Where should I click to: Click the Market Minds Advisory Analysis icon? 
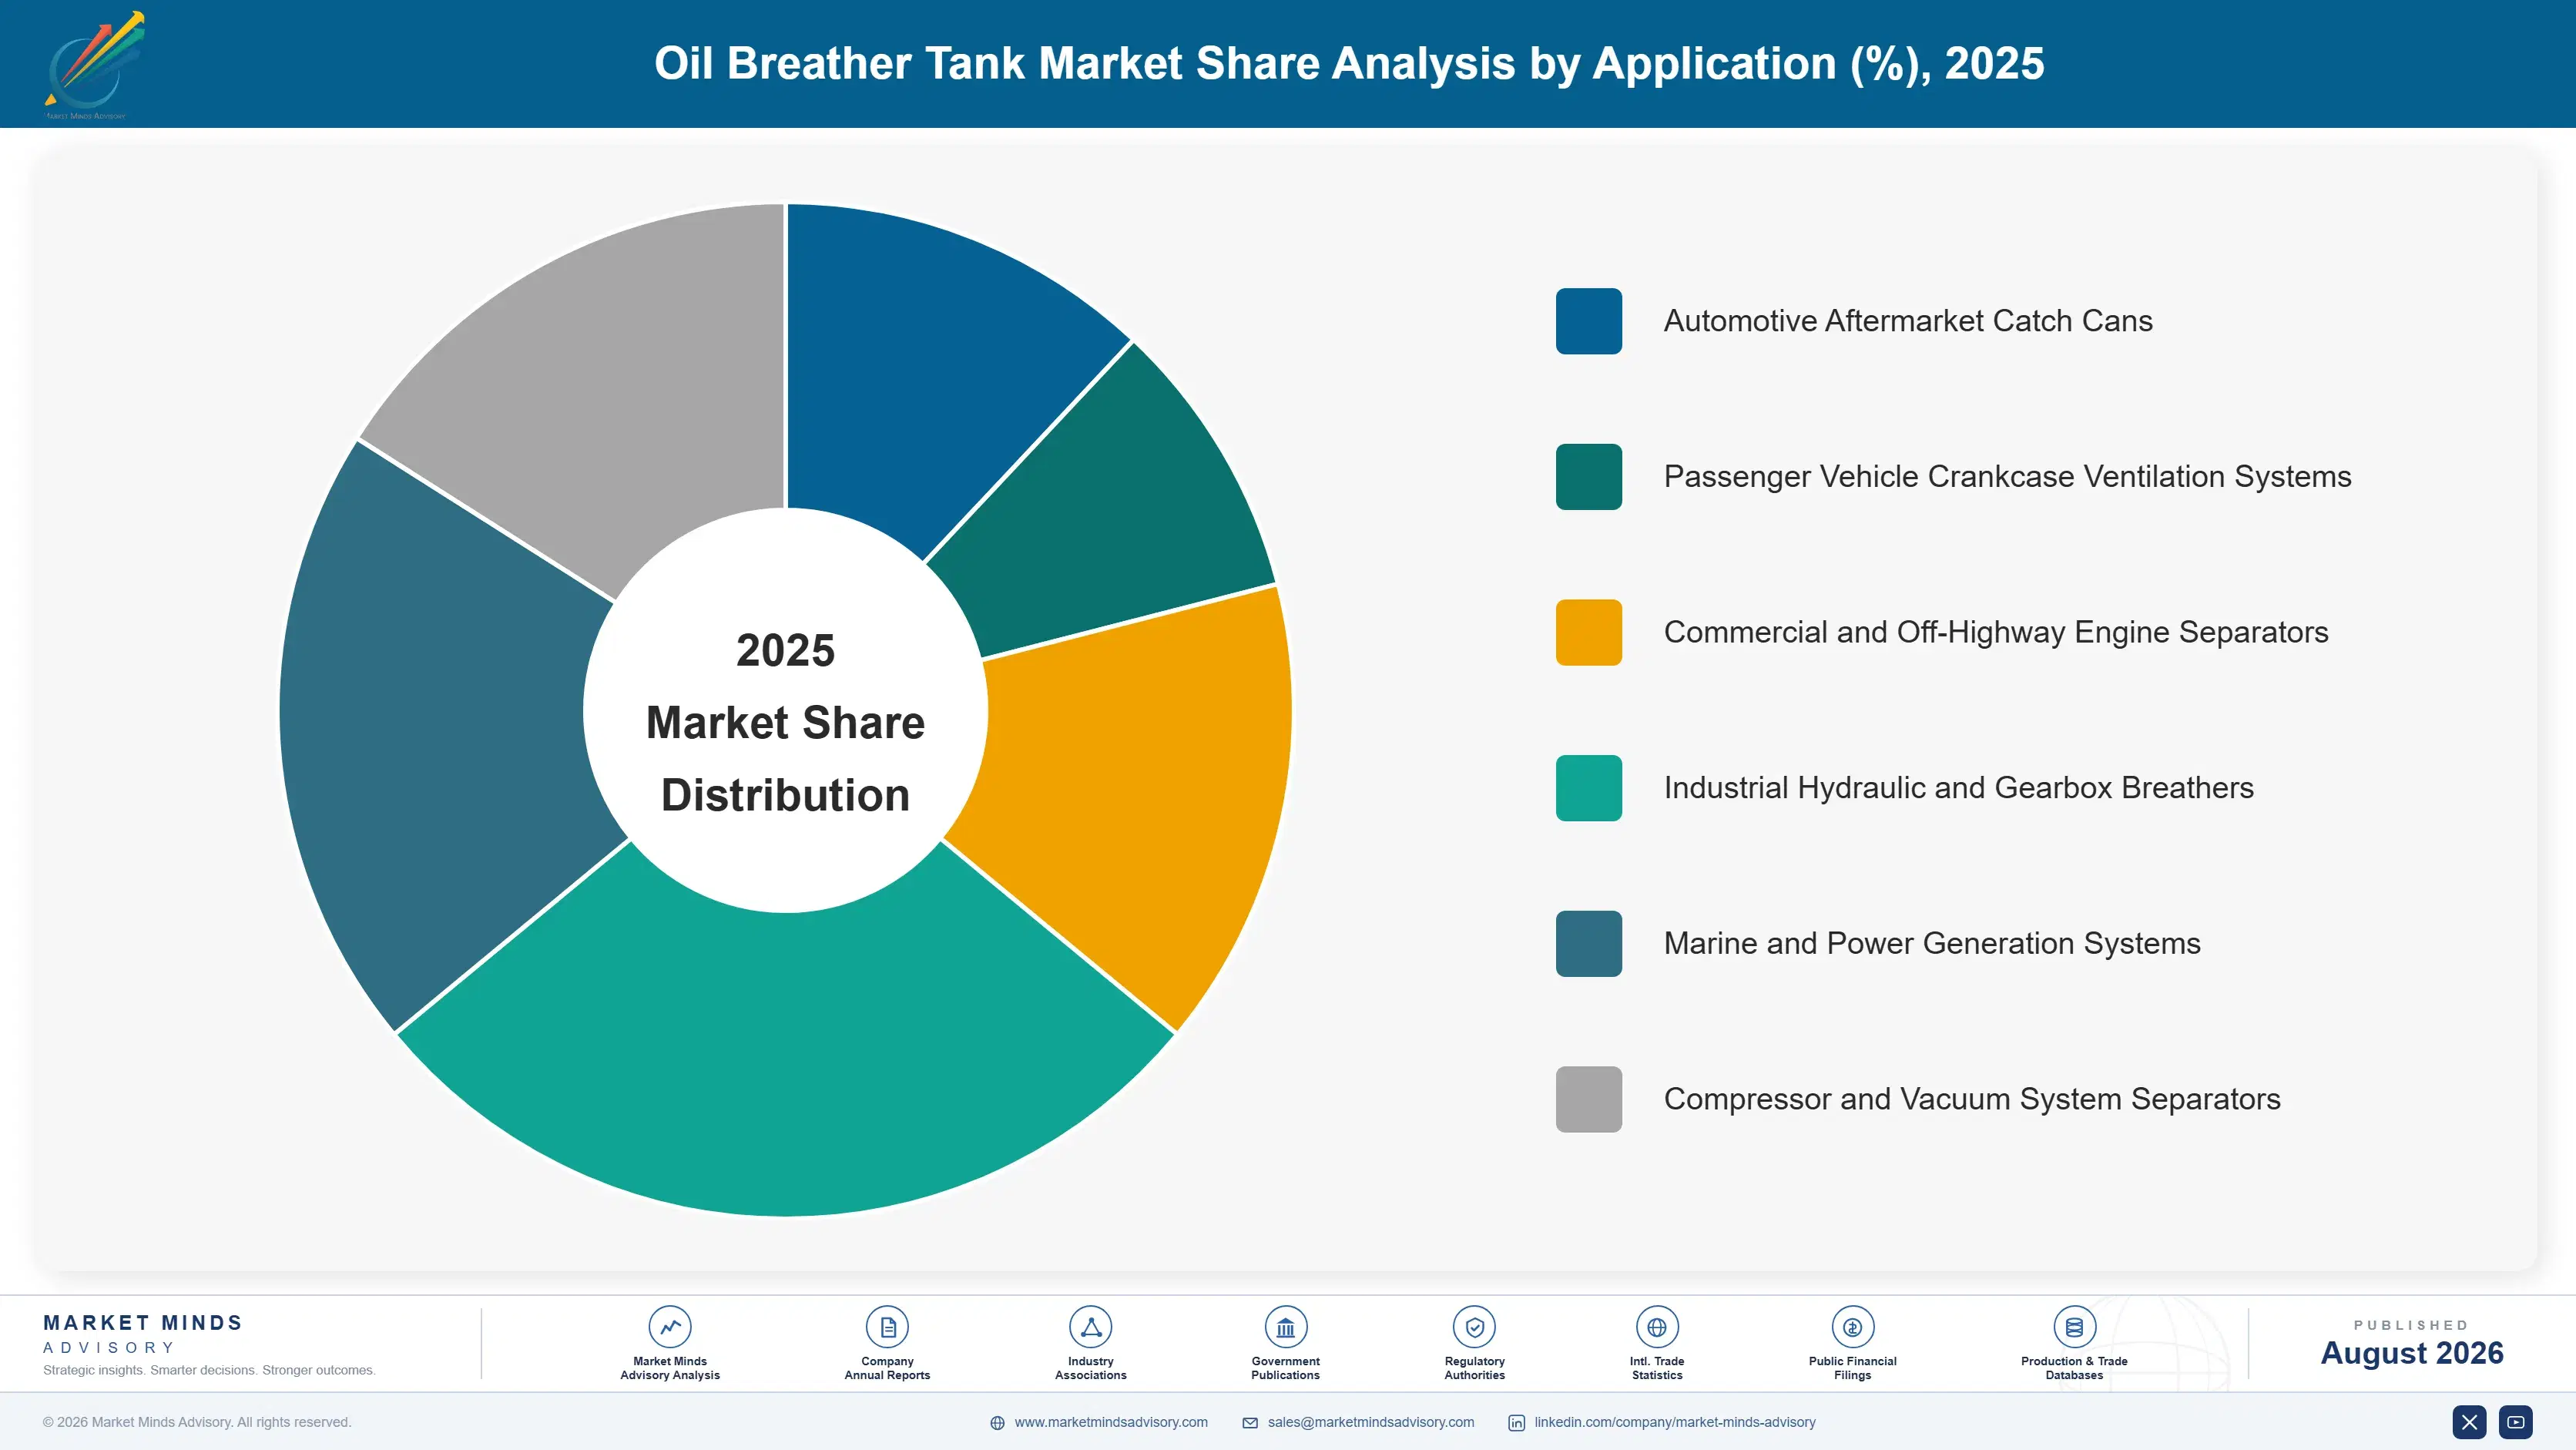pos(670,1327)
